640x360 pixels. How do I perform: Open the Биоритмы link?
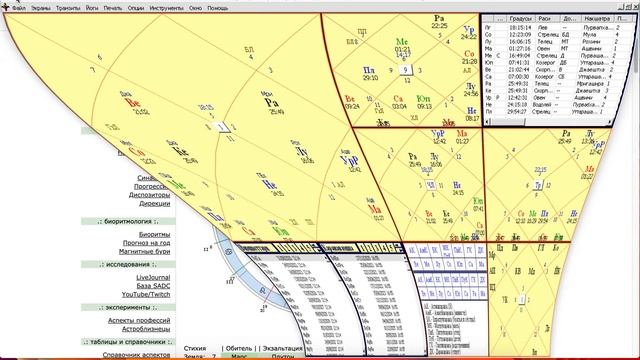(x=154, y=234)
